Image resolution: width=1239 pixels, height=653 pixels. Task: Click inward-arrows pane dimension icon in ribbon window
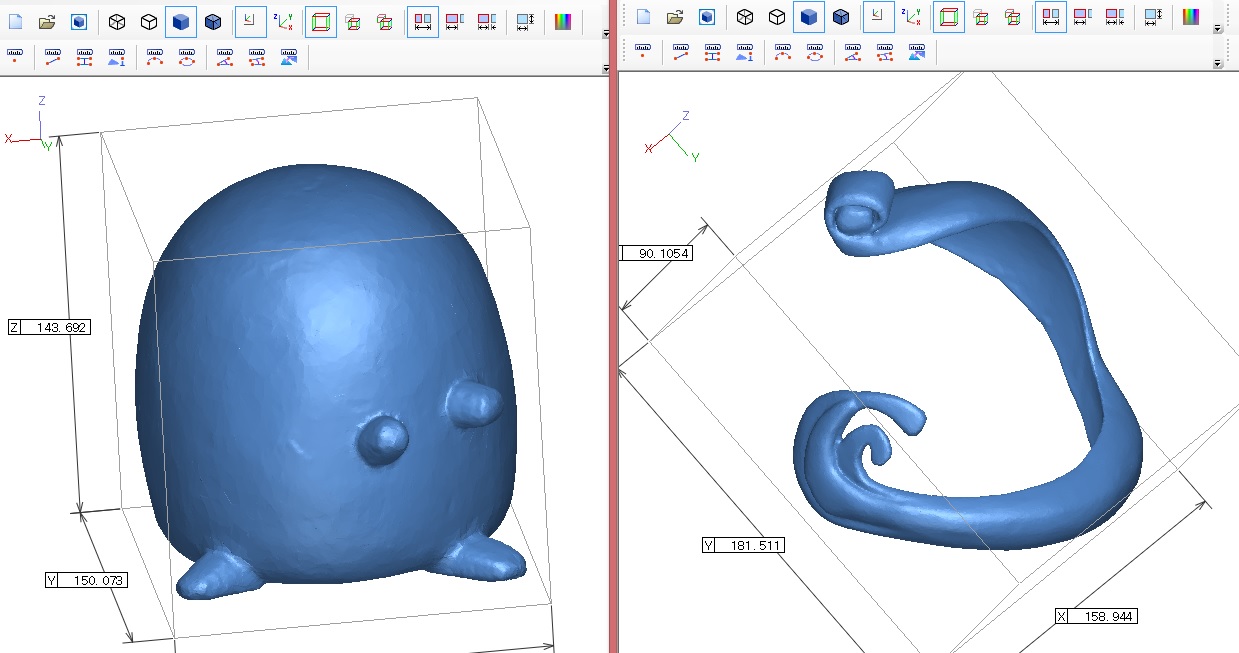(x=1115, y=16)
